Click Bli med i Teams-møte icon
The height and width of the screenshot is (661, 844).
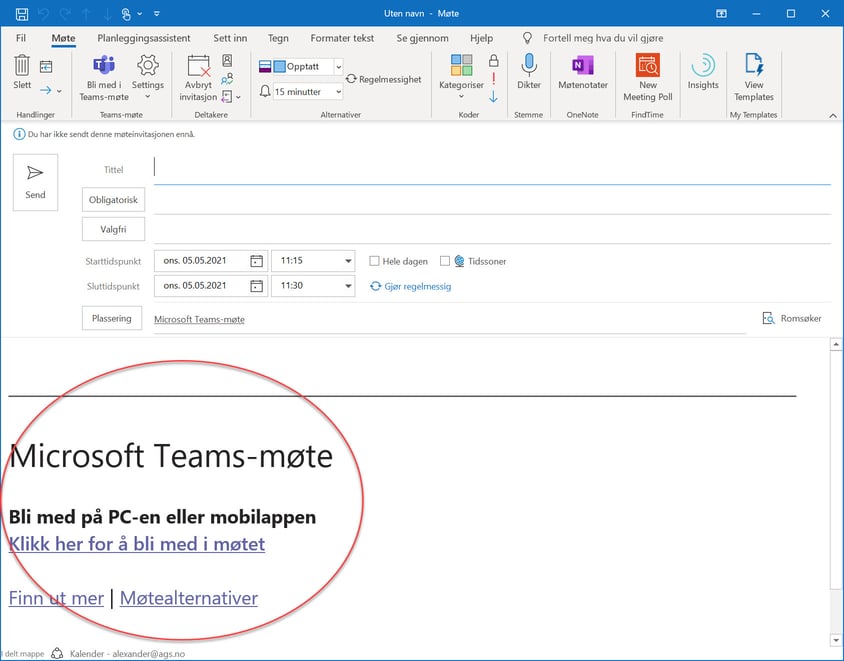point(104,65)
